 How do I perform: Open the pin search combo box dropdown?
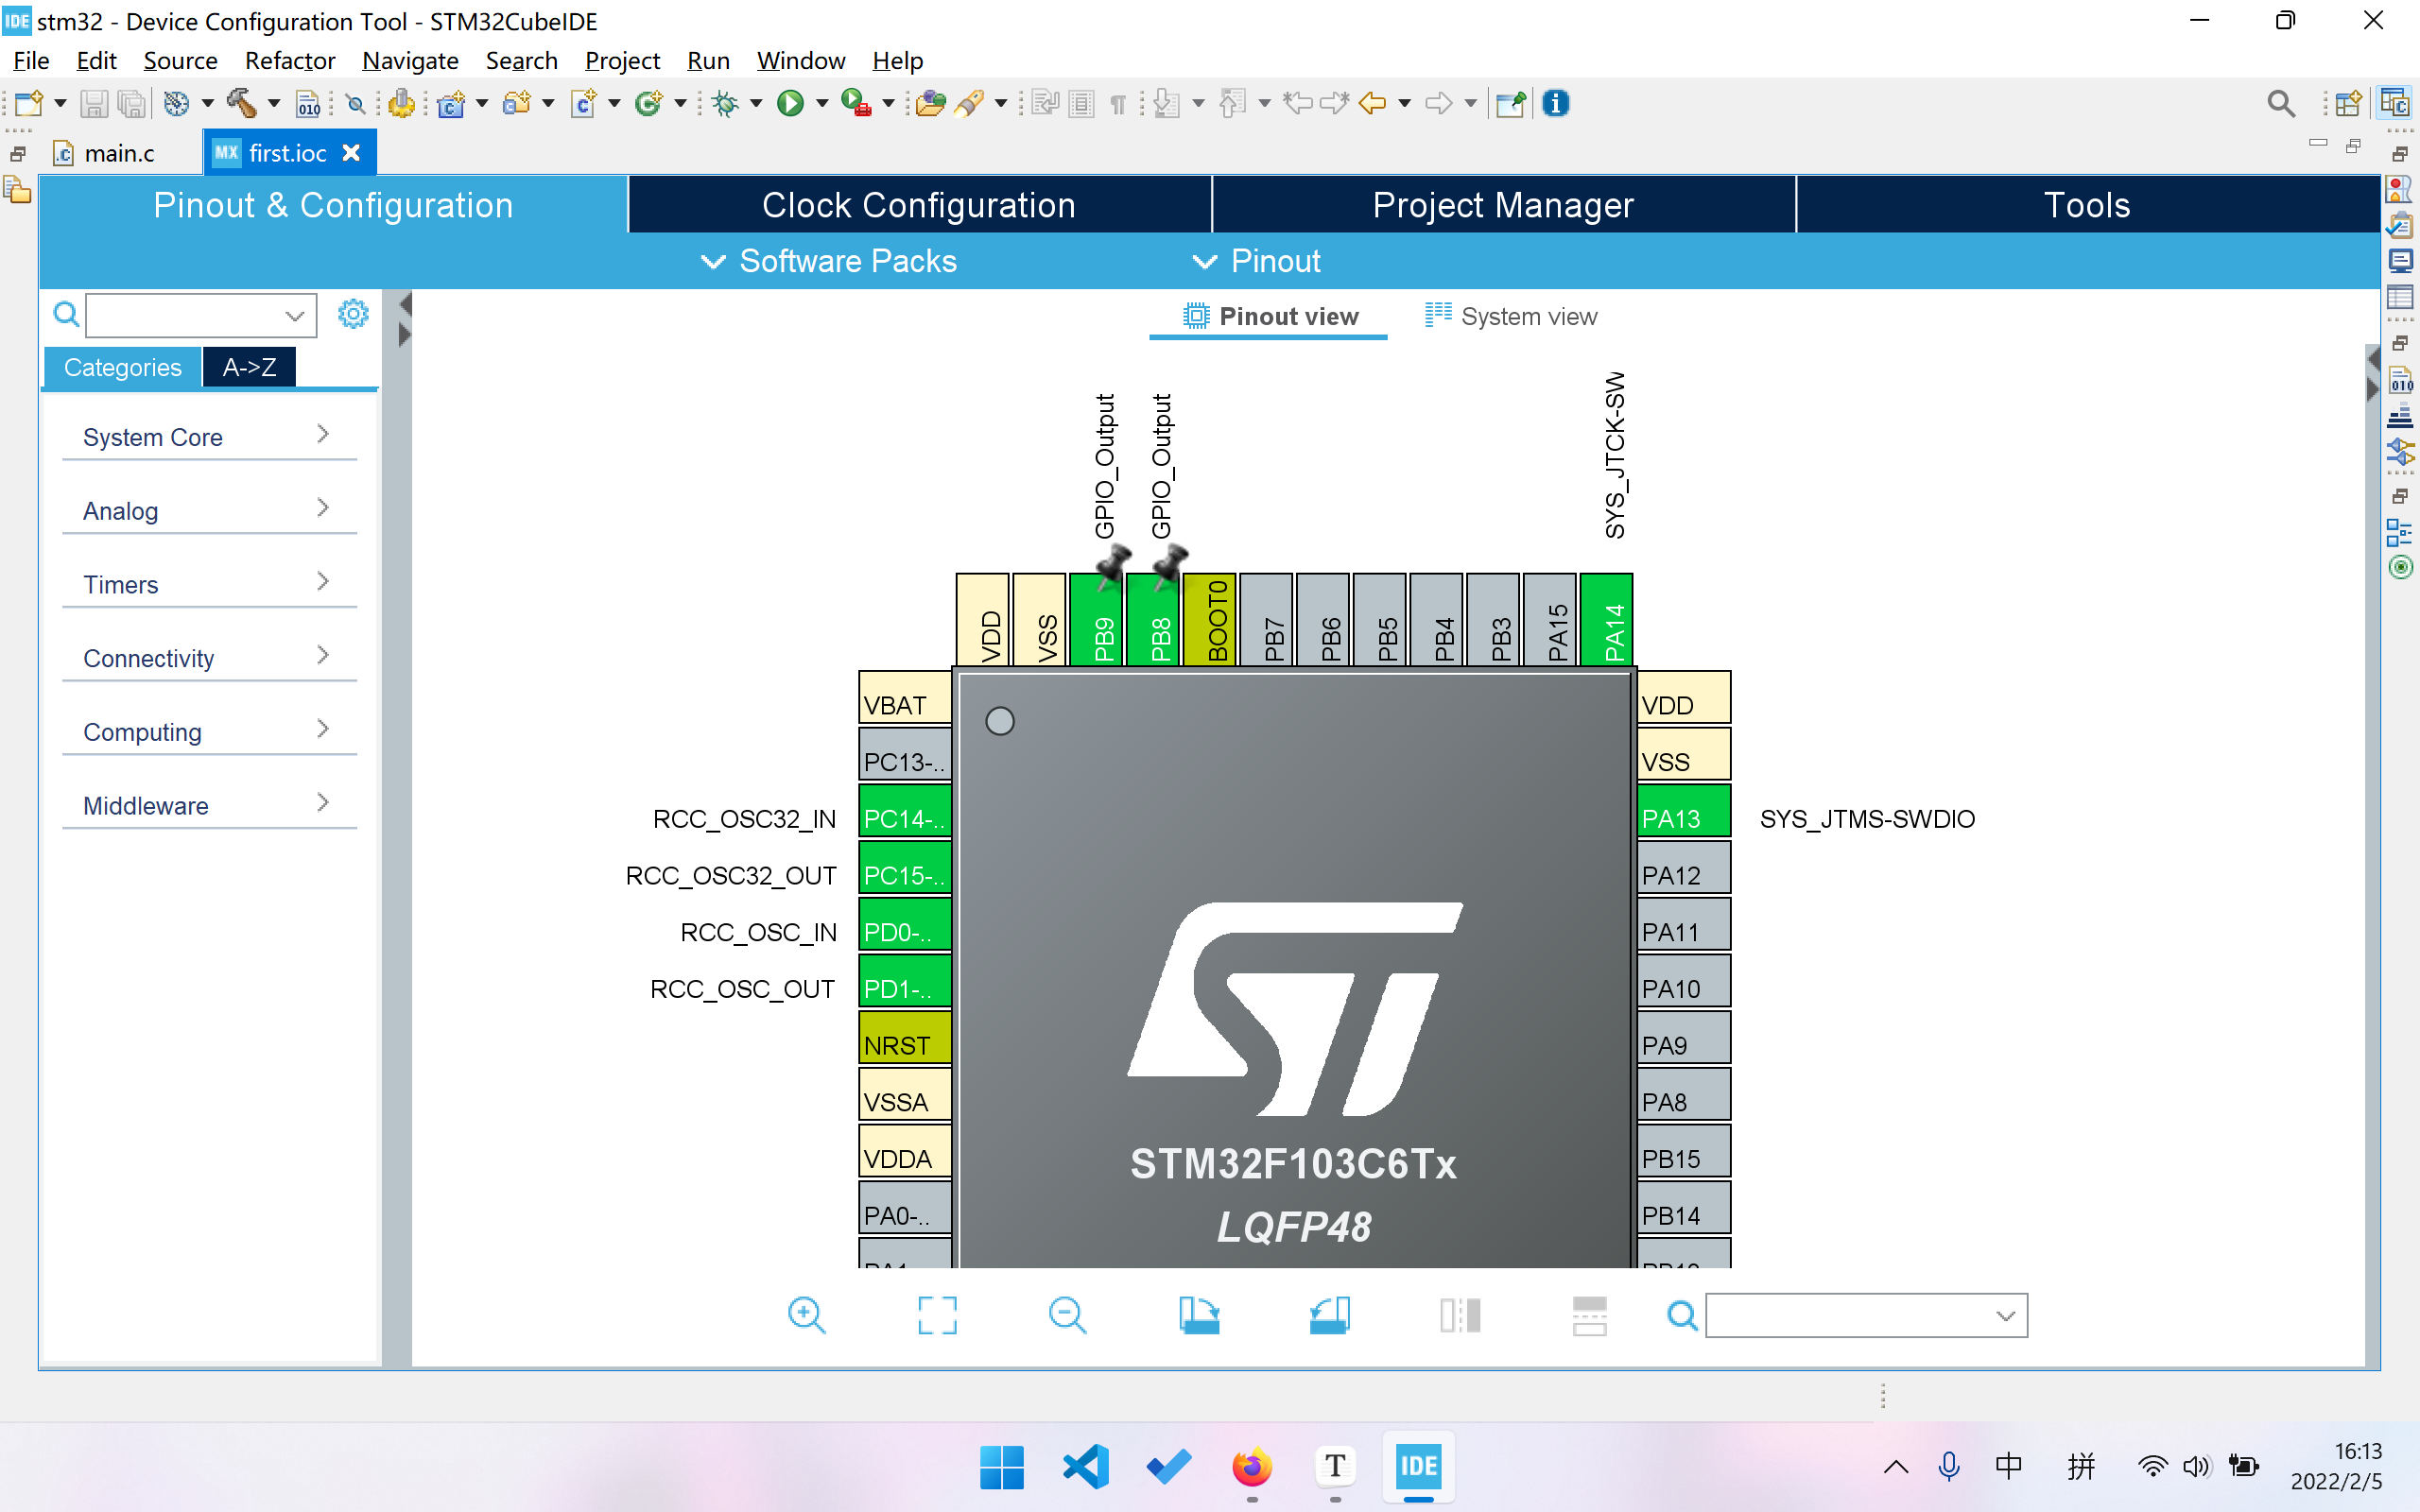[x=2005, y=1316]
